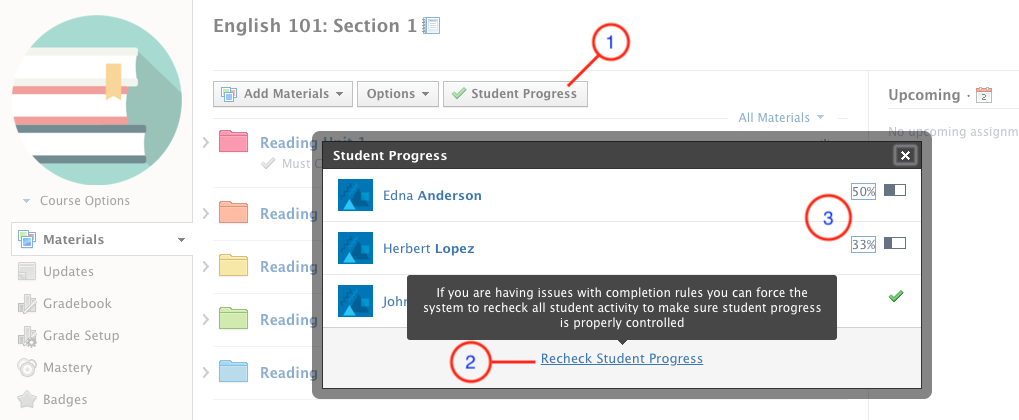Click the Student Progress button

click(515, 94)
